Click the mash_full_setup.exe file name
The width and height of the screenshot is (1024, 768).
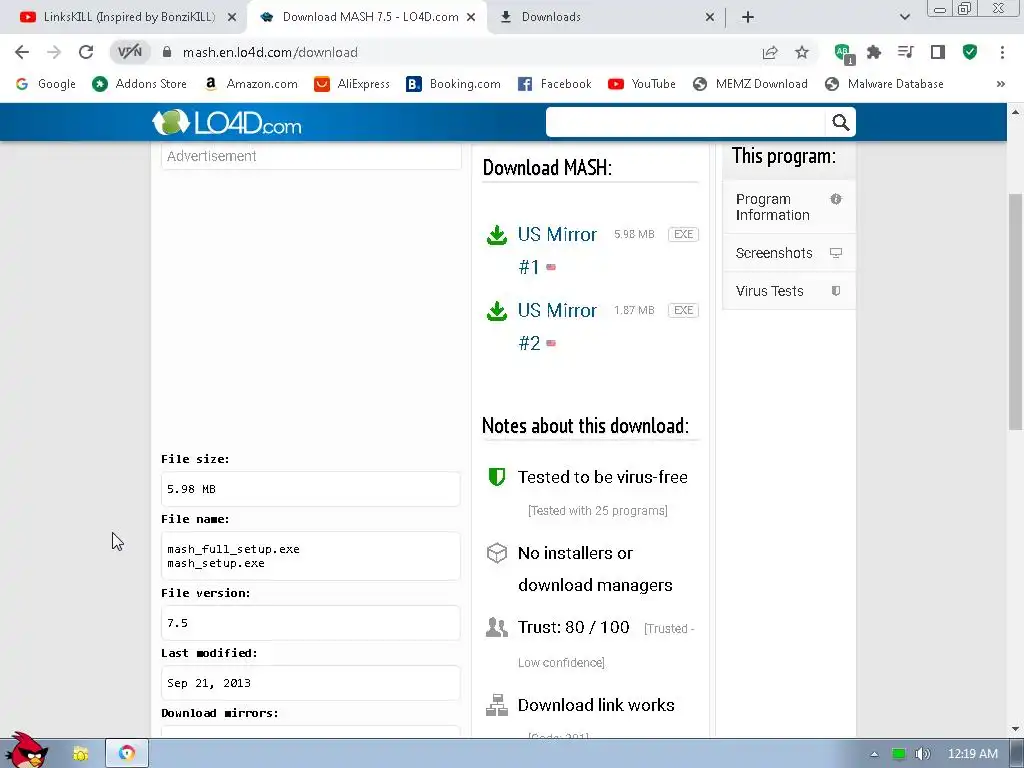pyautogui.click(x=233, y=549)
